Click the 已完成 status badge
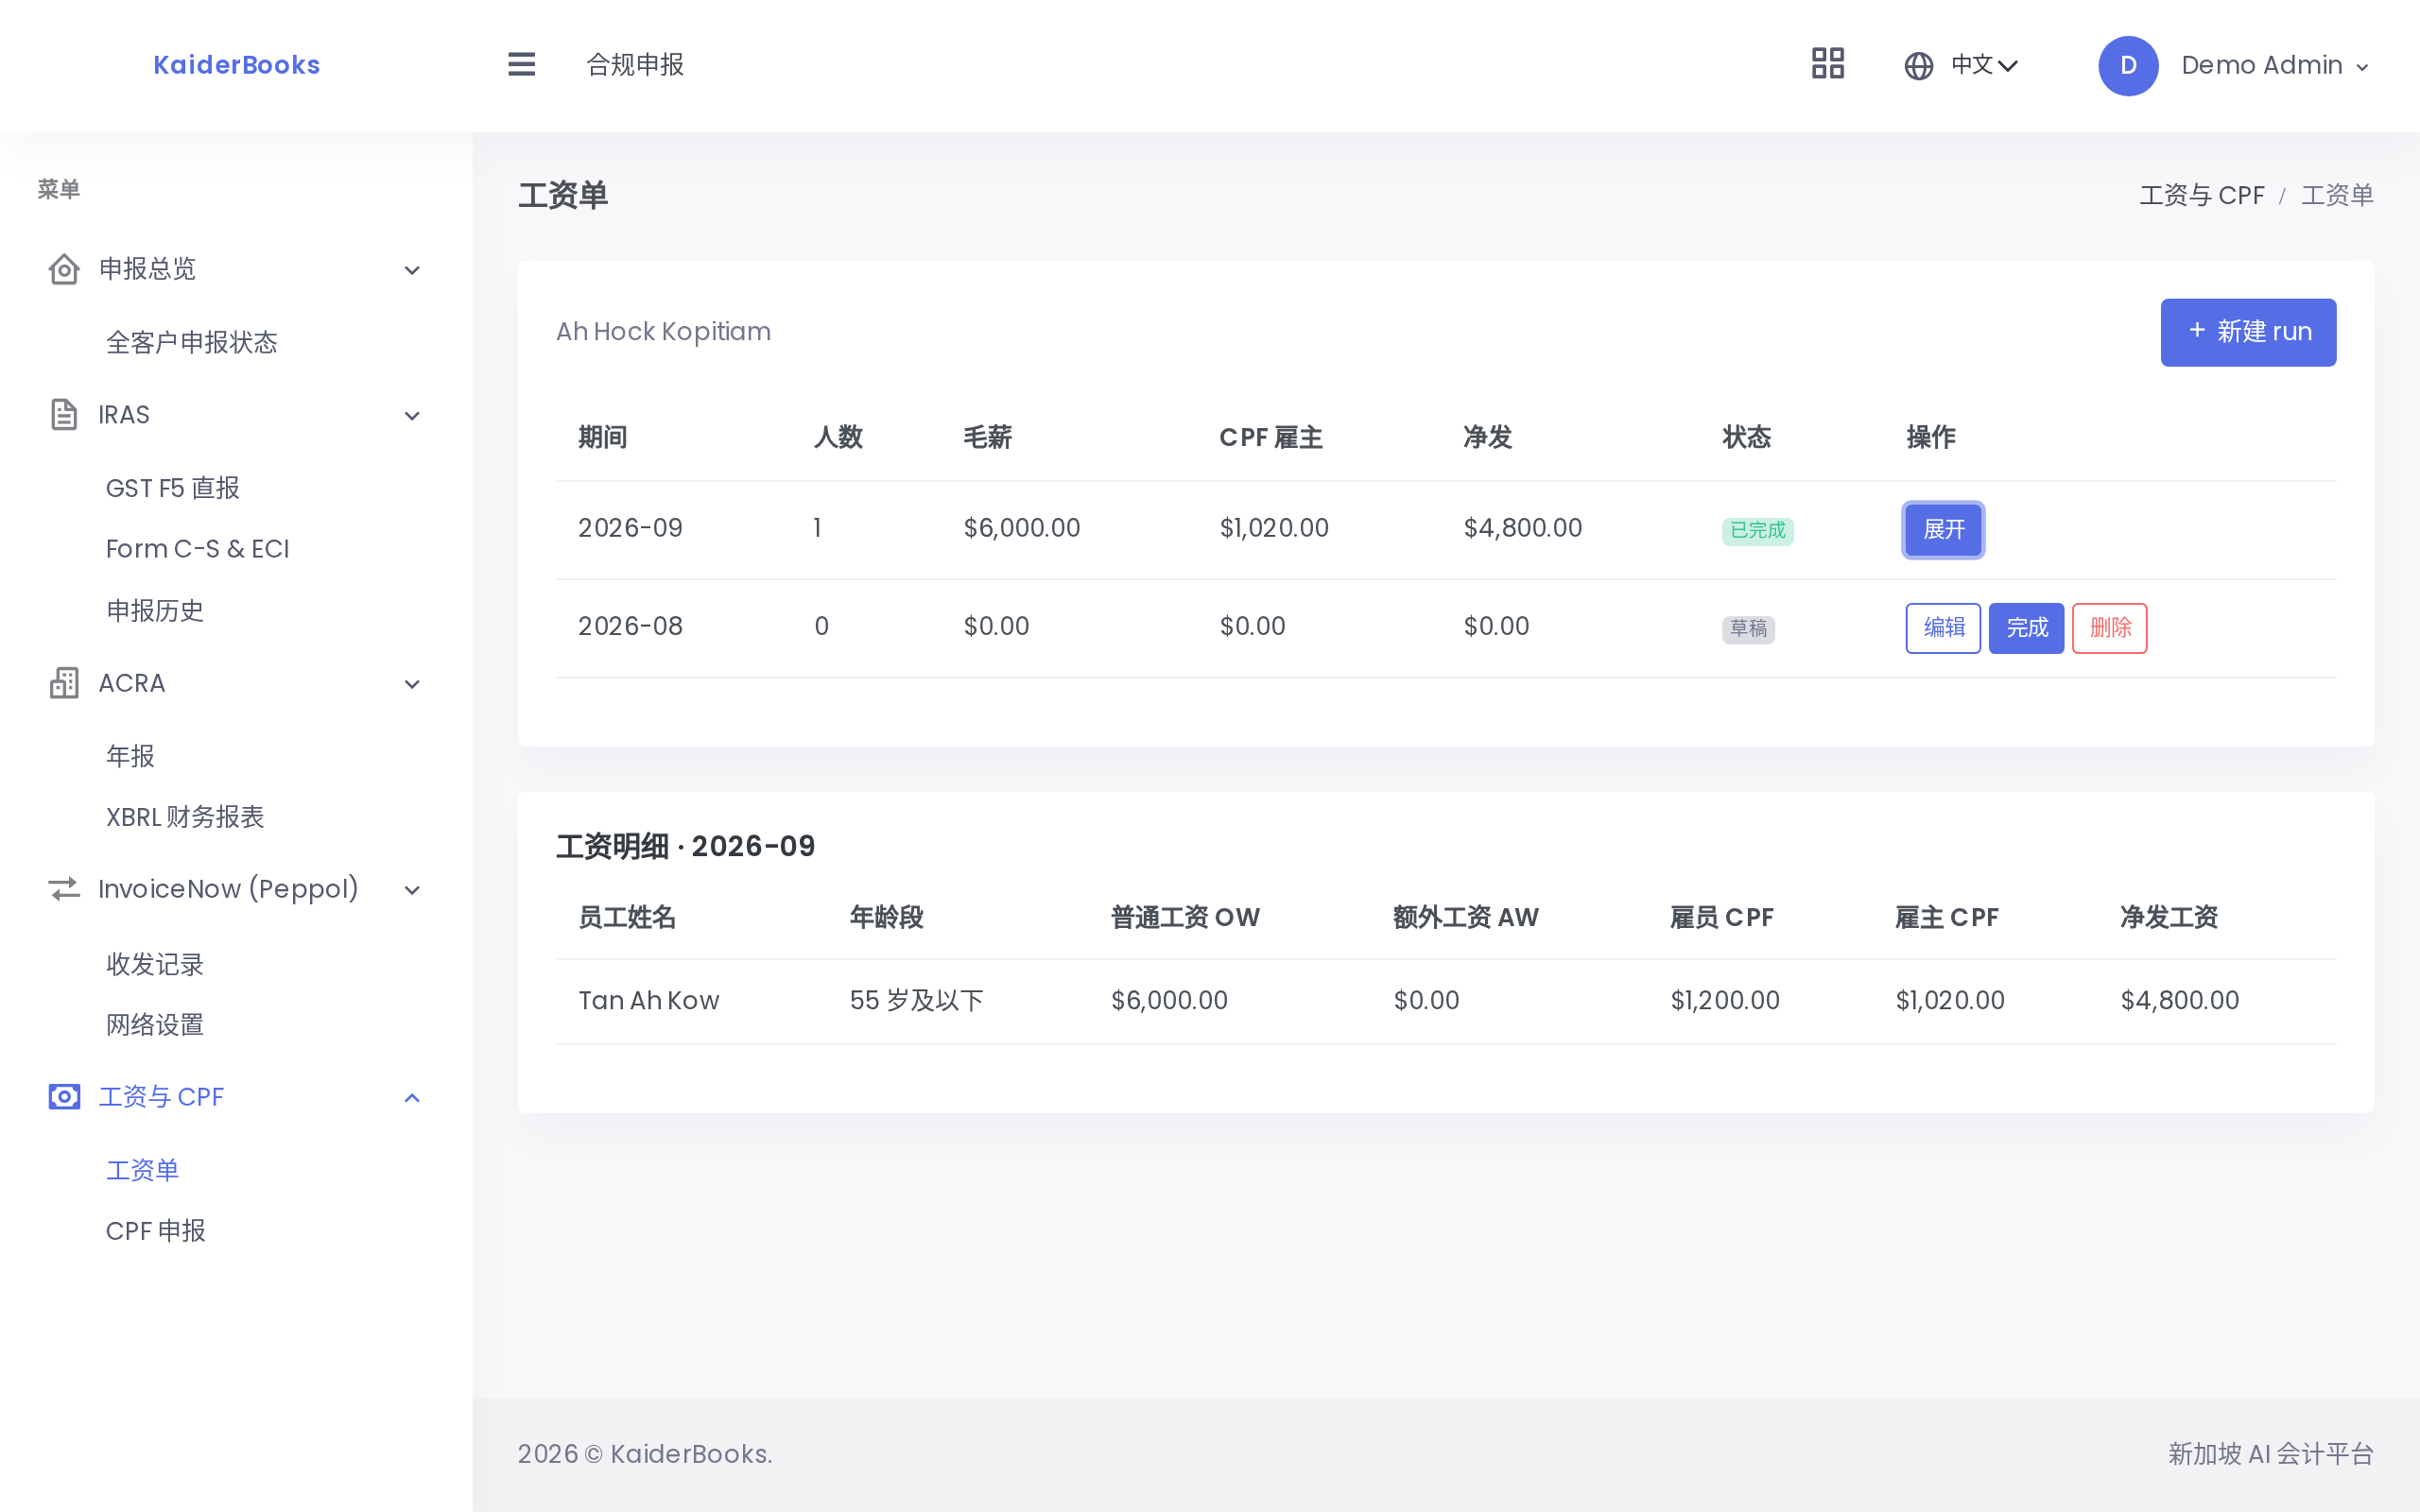Viewport: 2420px width, 1512px height. pos(1757,531)
